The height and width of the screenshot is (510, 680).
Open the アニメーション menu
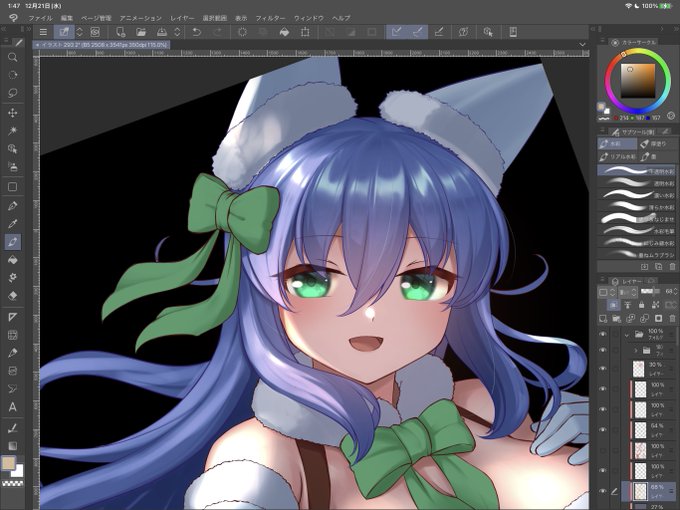[141, 18]
